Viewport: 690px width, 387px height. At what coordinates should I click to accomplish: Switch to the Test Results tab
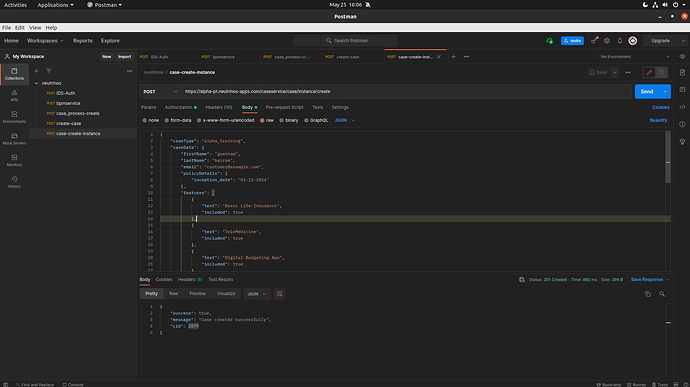(x=220, y=280)
